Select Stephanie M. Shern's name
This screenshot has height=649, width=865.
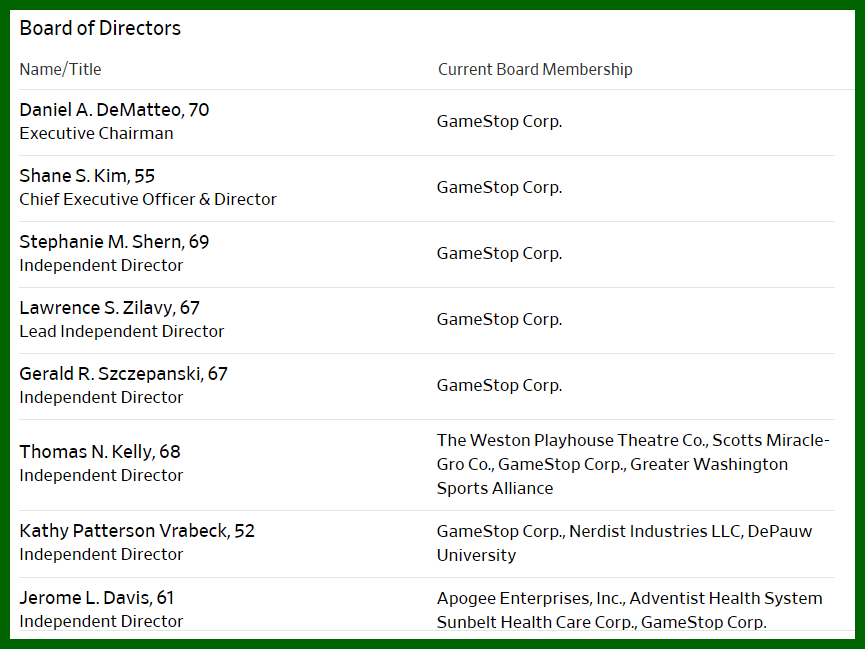point(102,242)
